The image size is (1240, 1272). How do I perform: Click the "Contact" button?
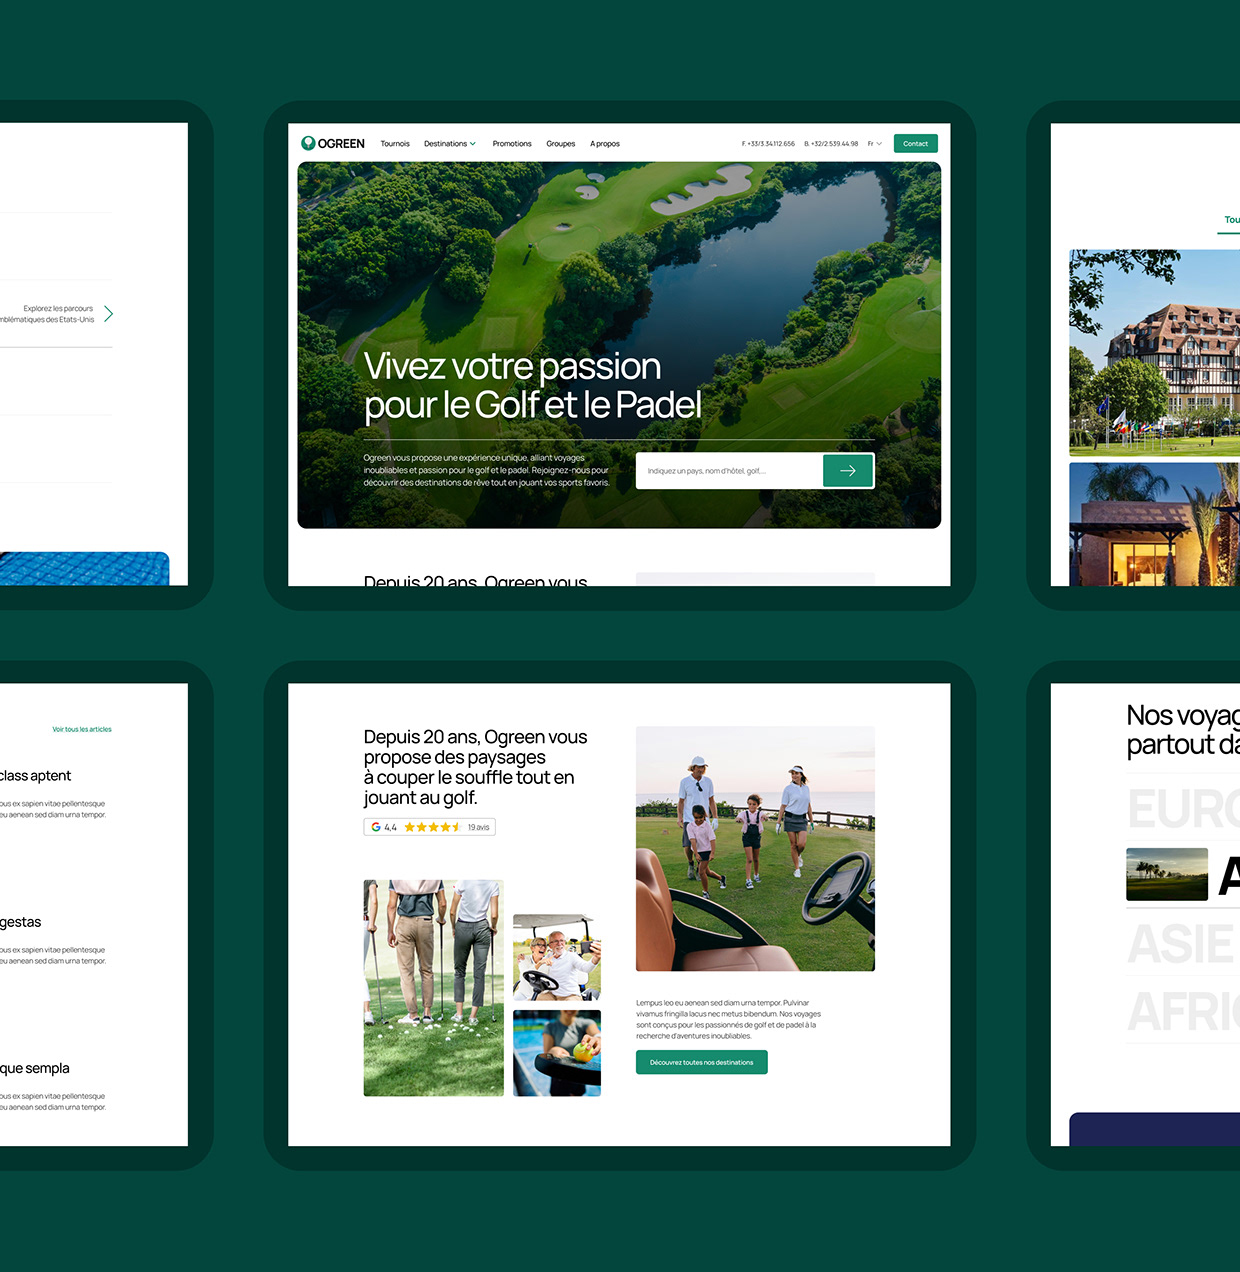click(x=915, y=143)
